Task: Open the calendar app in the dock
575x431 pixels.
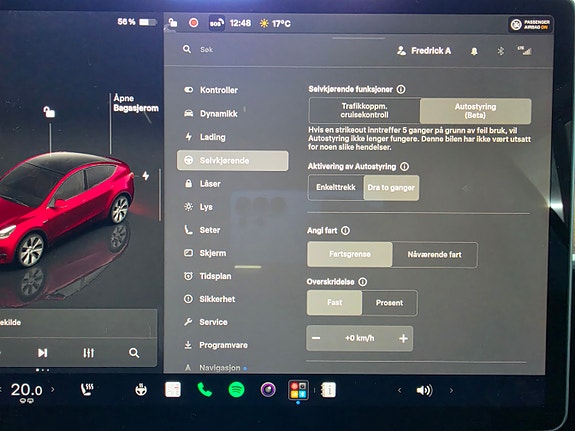Action: coord(173,390)
